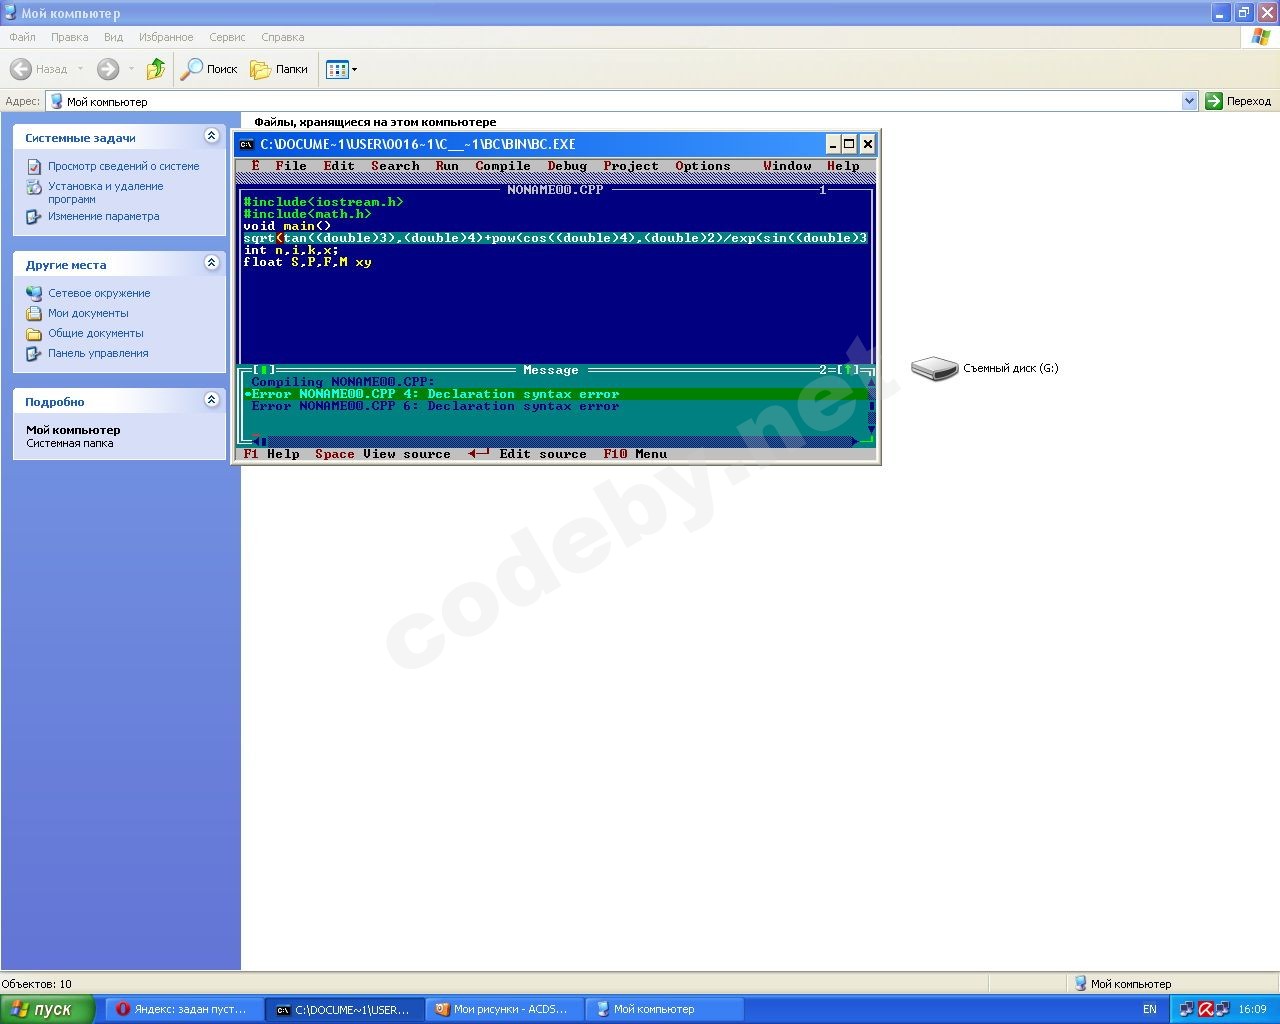Open the console window's C:\ title bar icon
This screenshot has width=1280, height=1024.
247,144
